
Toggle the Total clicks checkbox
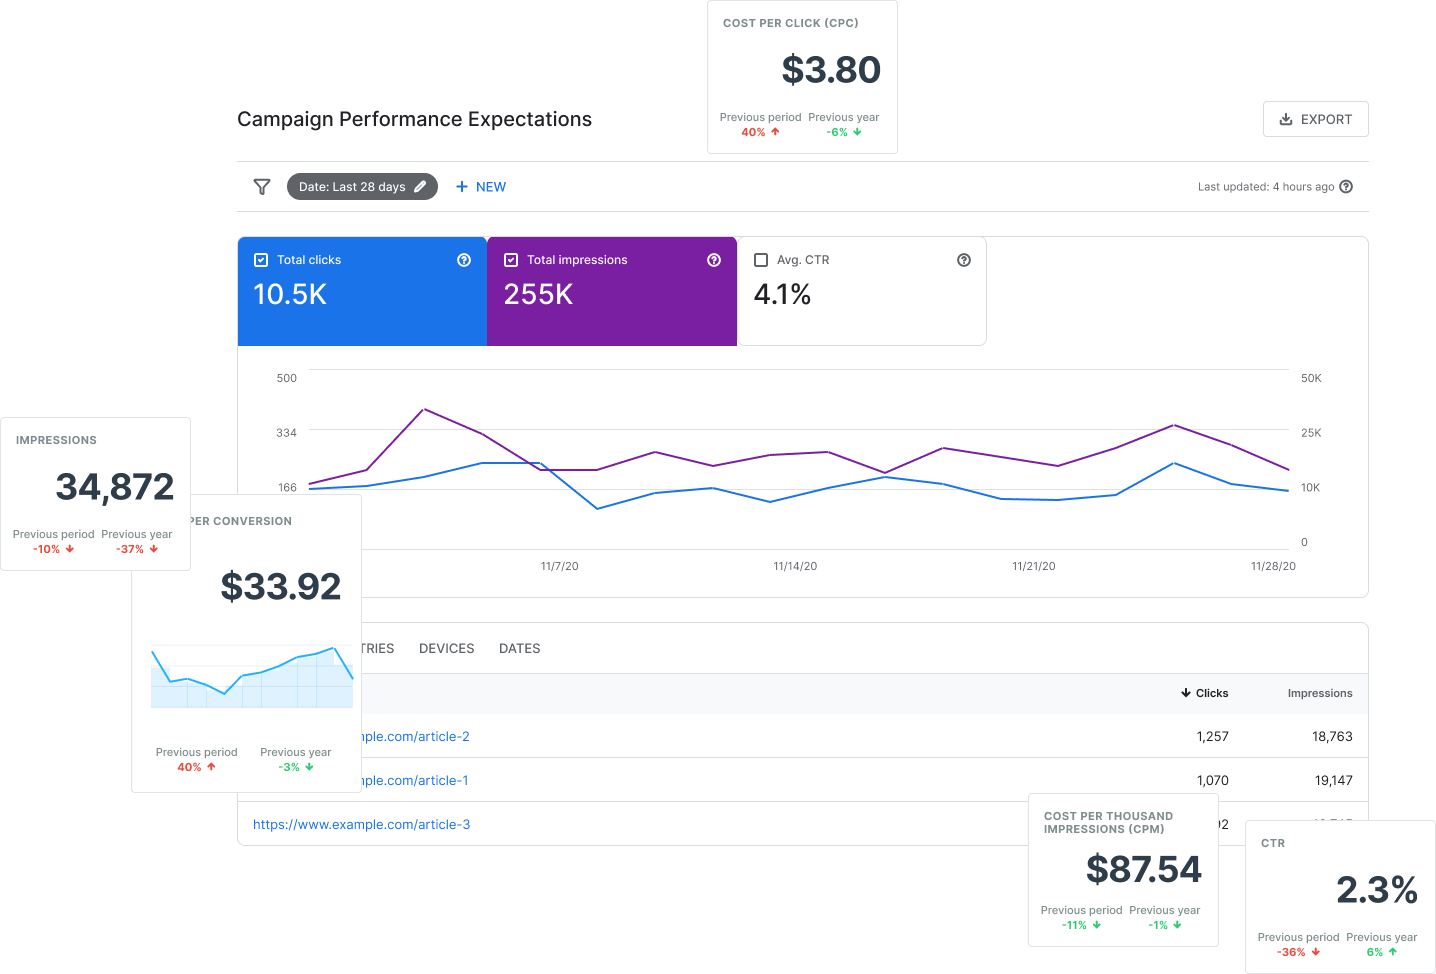[x=261, y=260]
